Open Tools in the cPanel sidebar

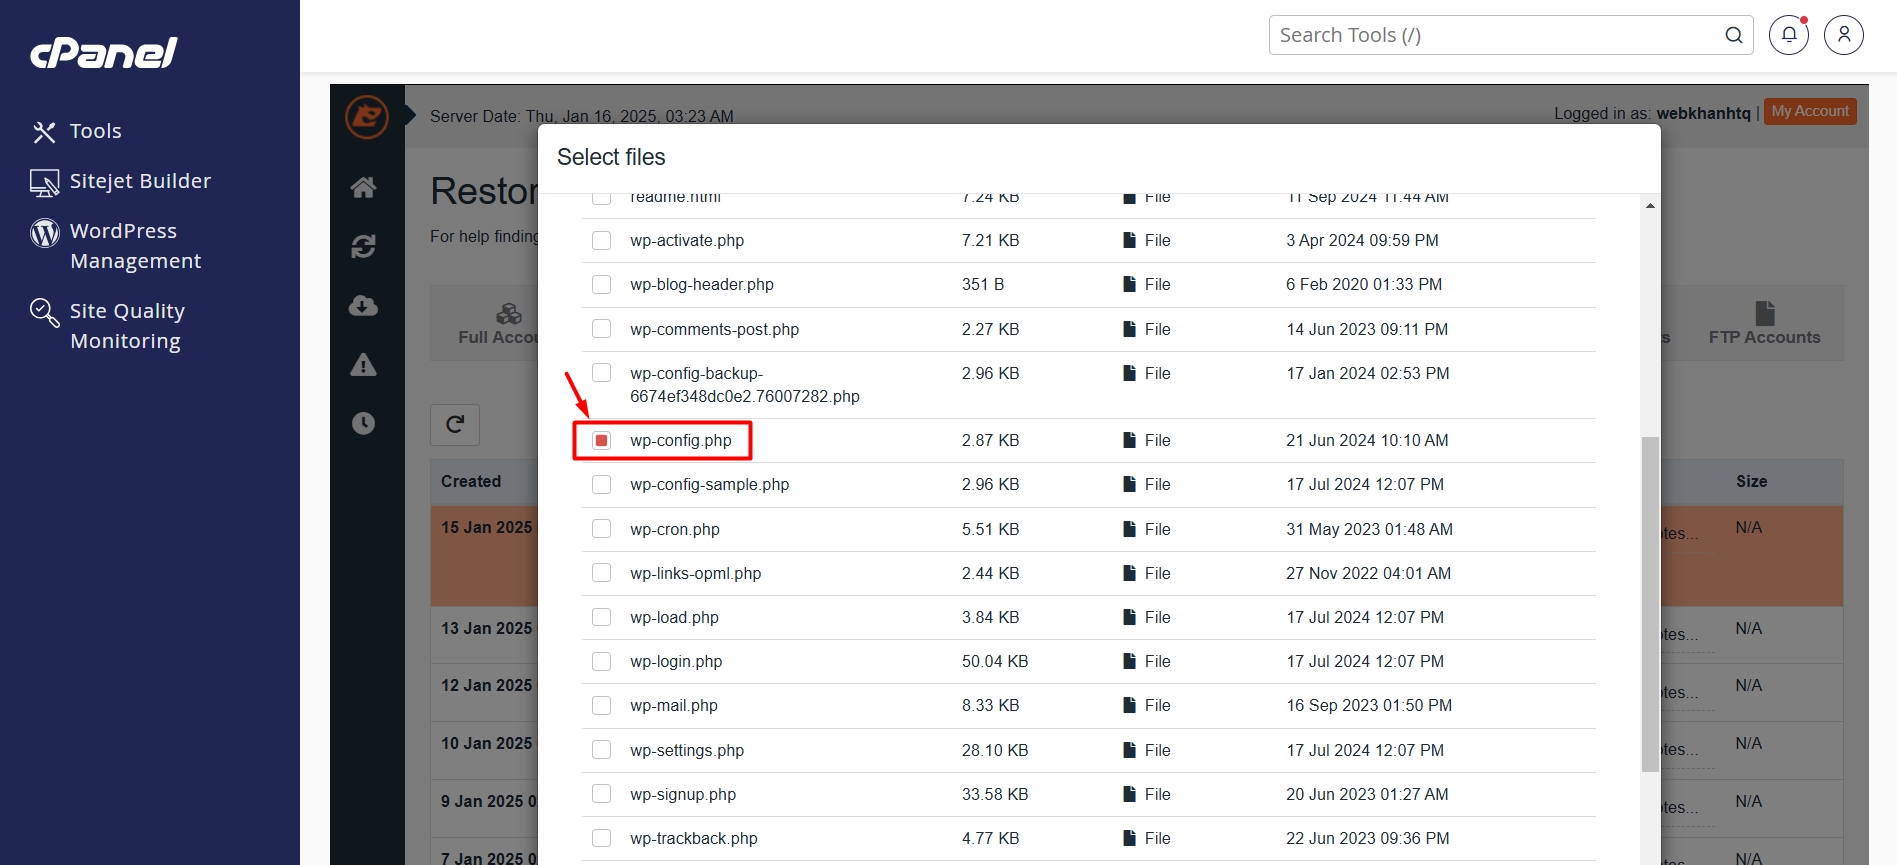pos(95,131)
